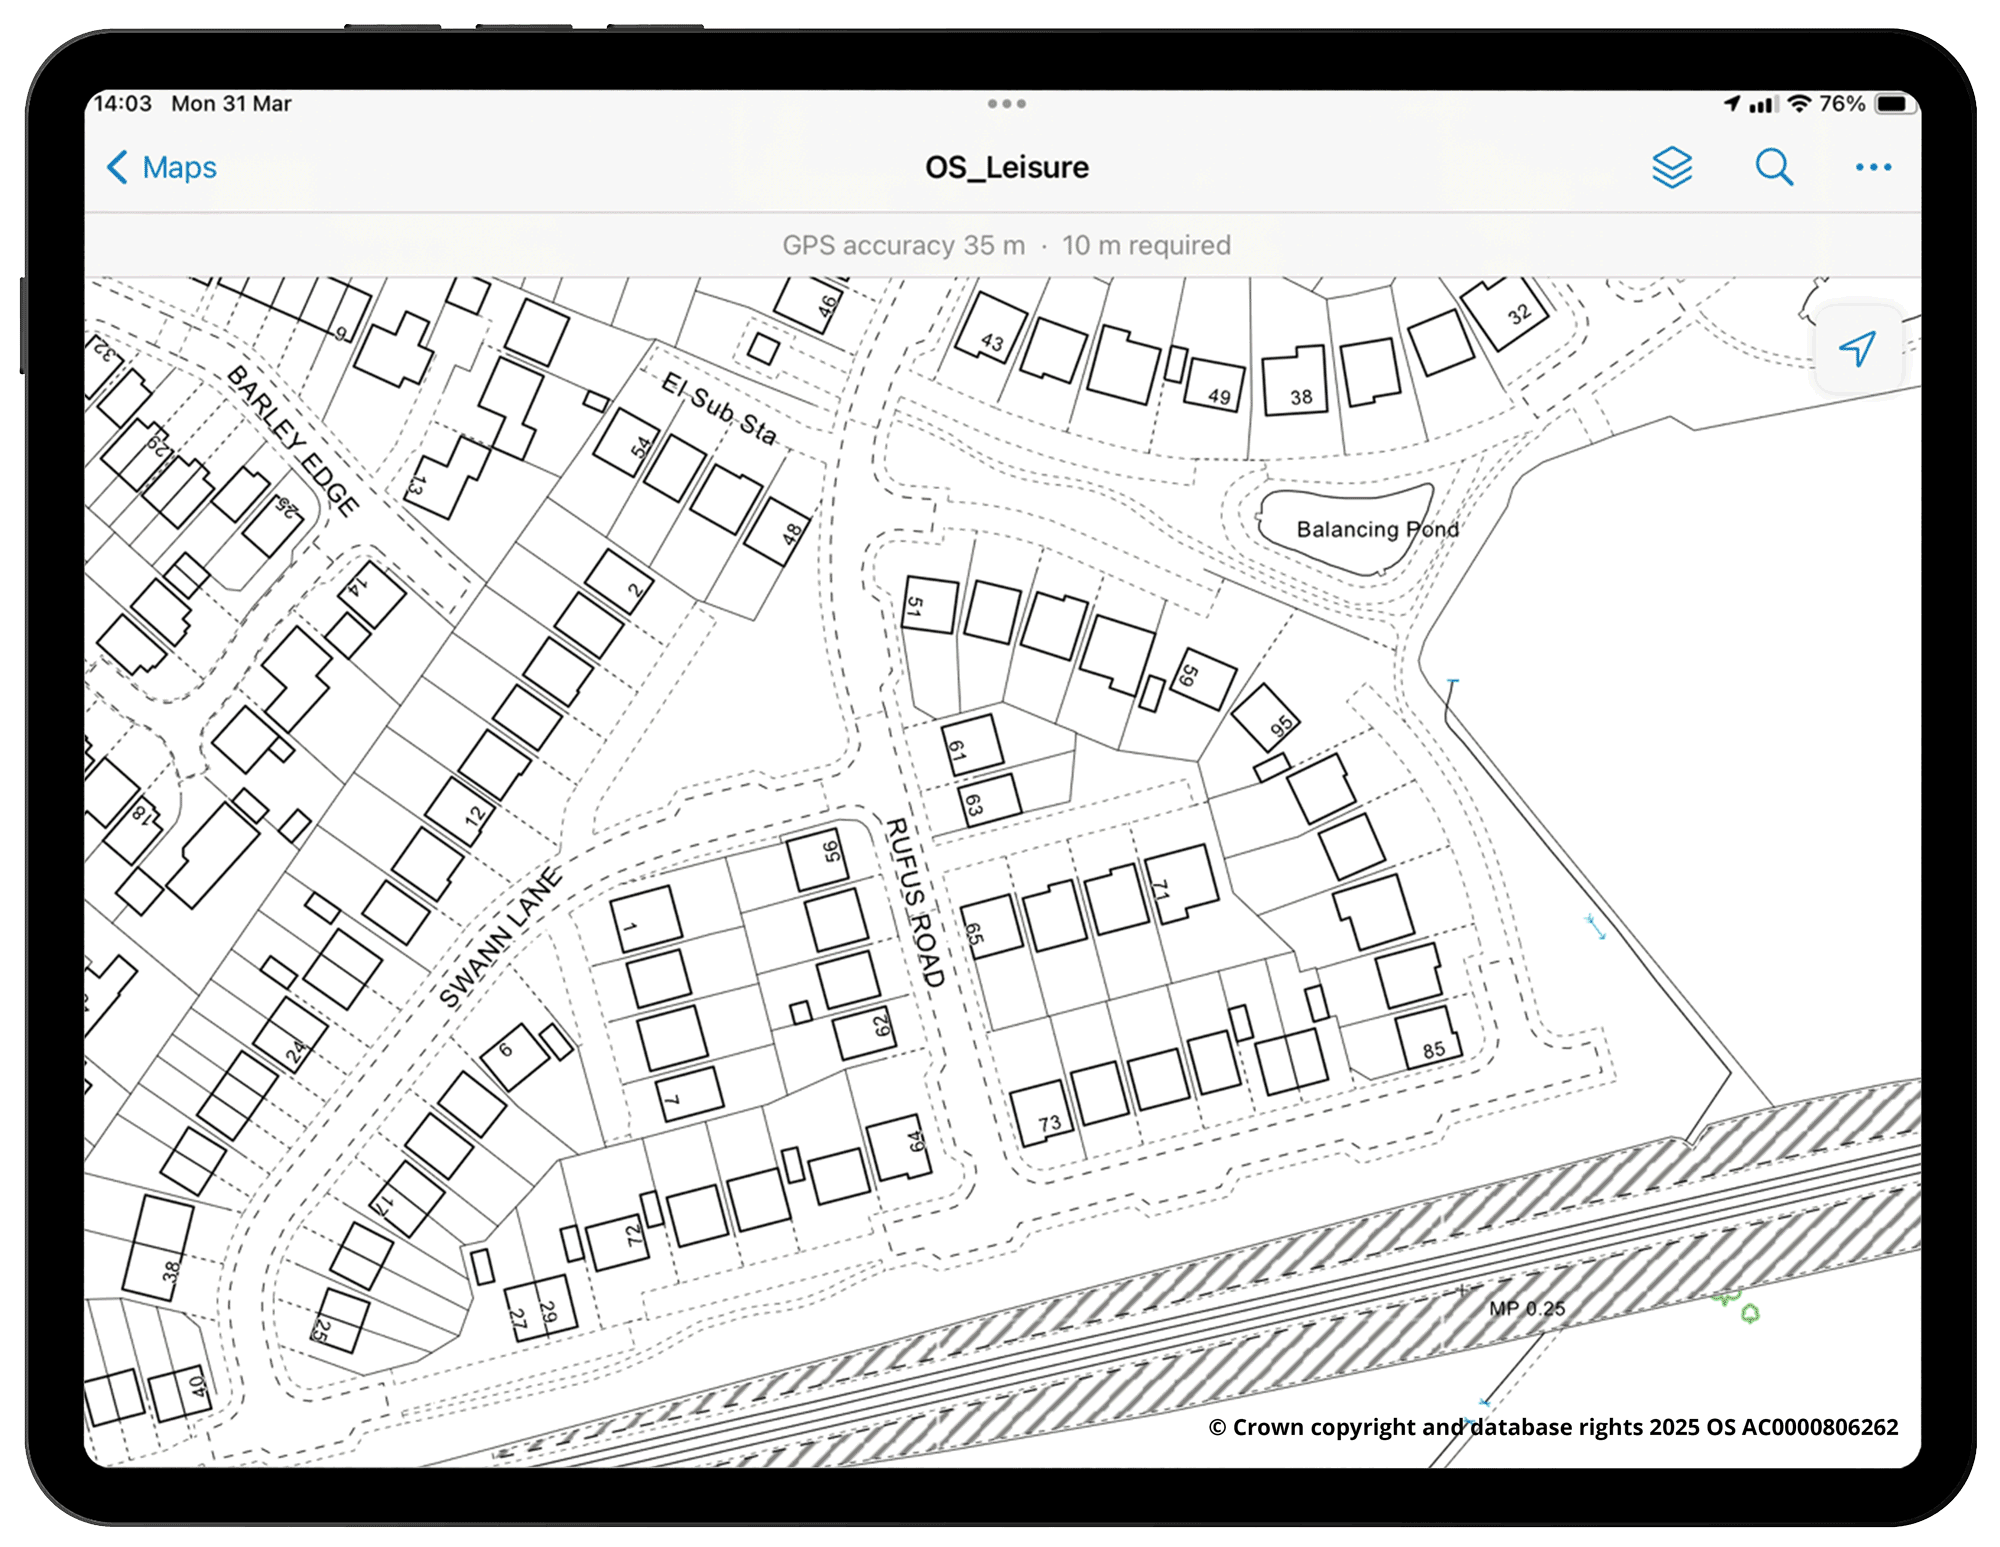
Task: Tap the battery indicator in status bar
Action: point(1893,104)
